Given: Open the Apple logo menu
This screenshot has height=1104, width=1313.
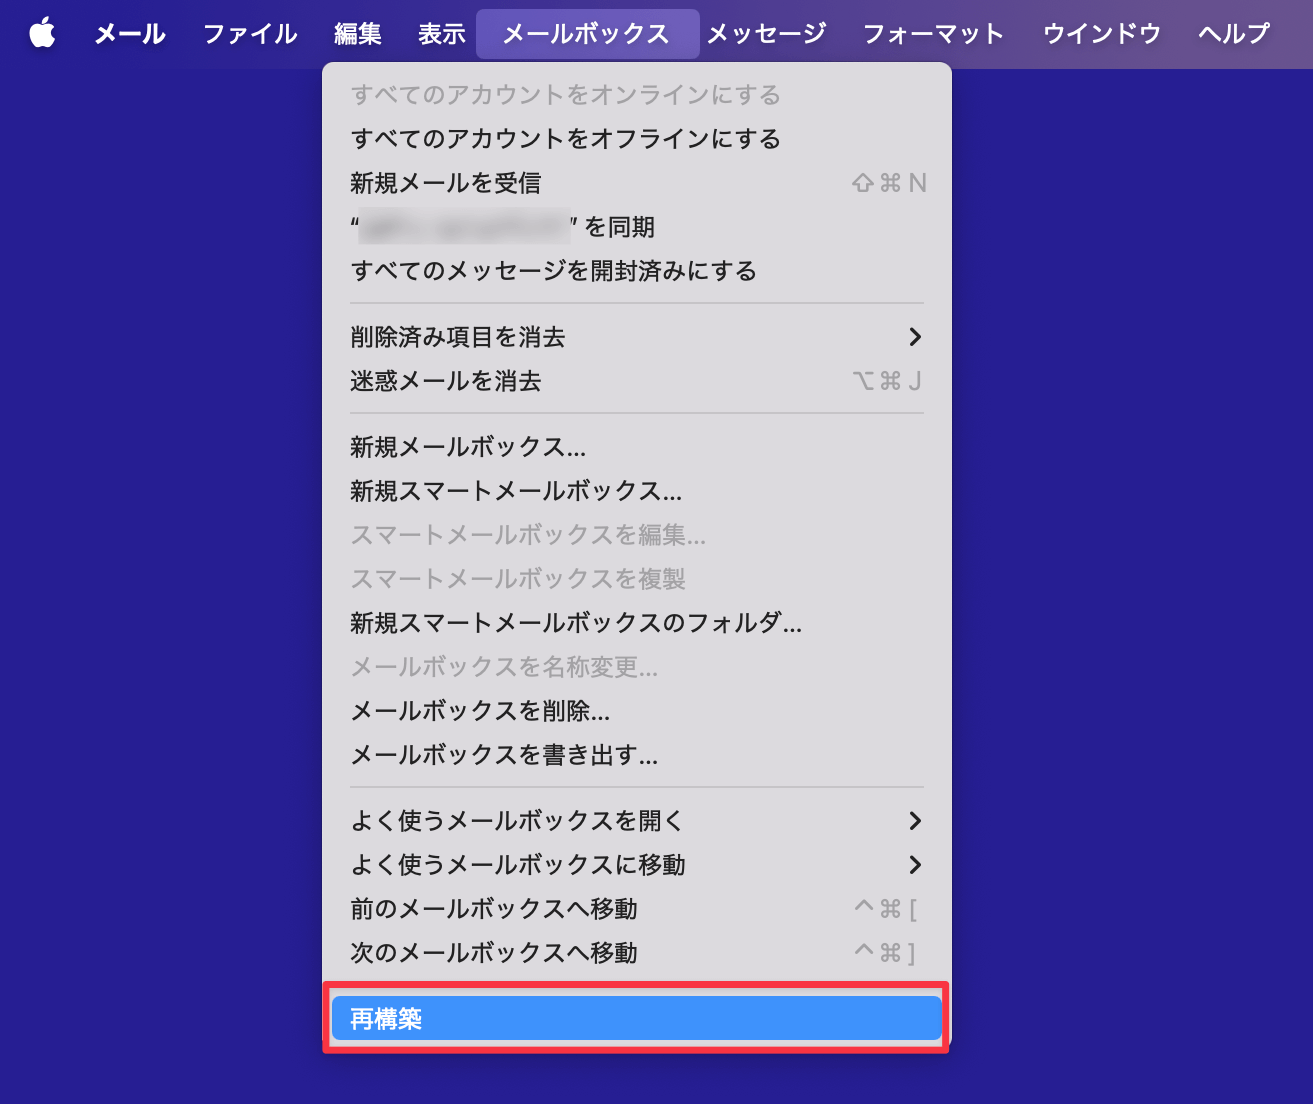Looking at the screenshot, I should click(x=42, y=34).
